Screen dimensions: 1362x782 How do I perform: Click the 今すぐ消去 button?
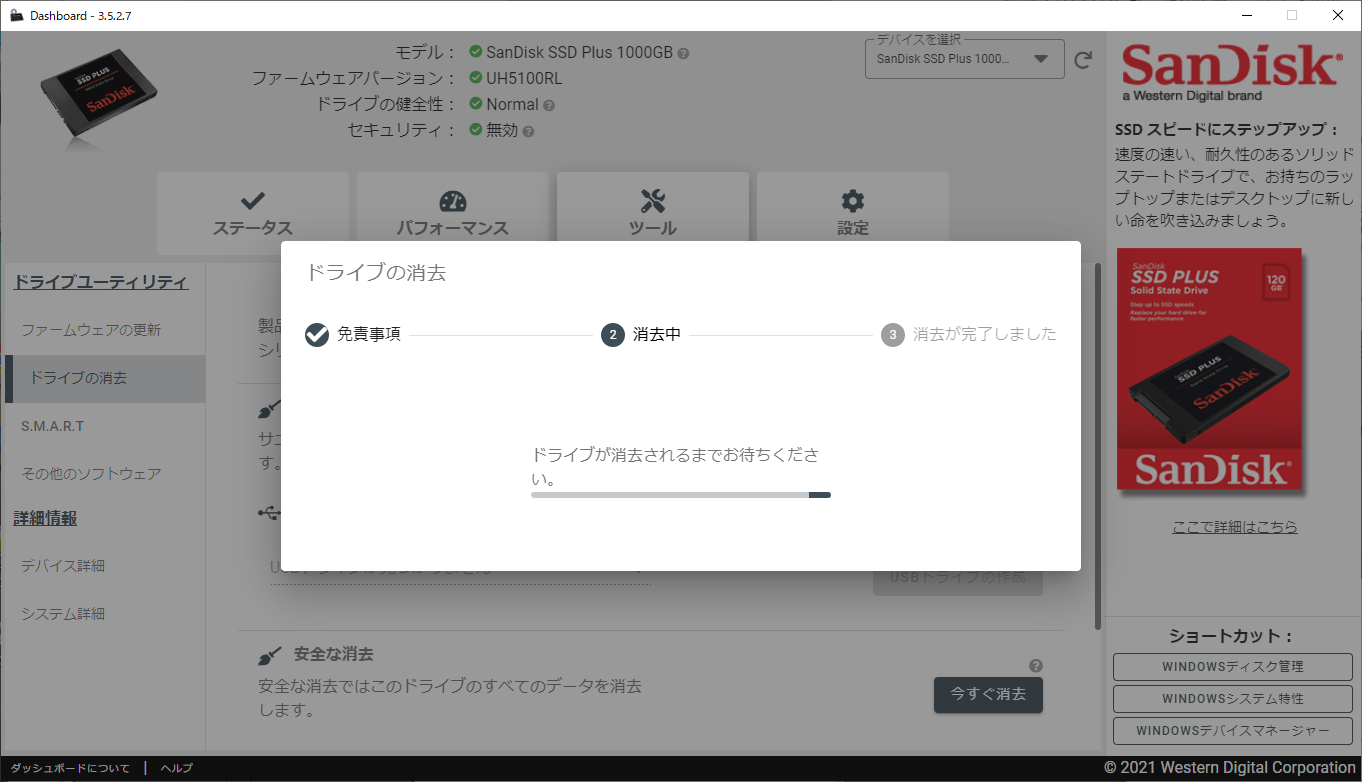[988, 694]
